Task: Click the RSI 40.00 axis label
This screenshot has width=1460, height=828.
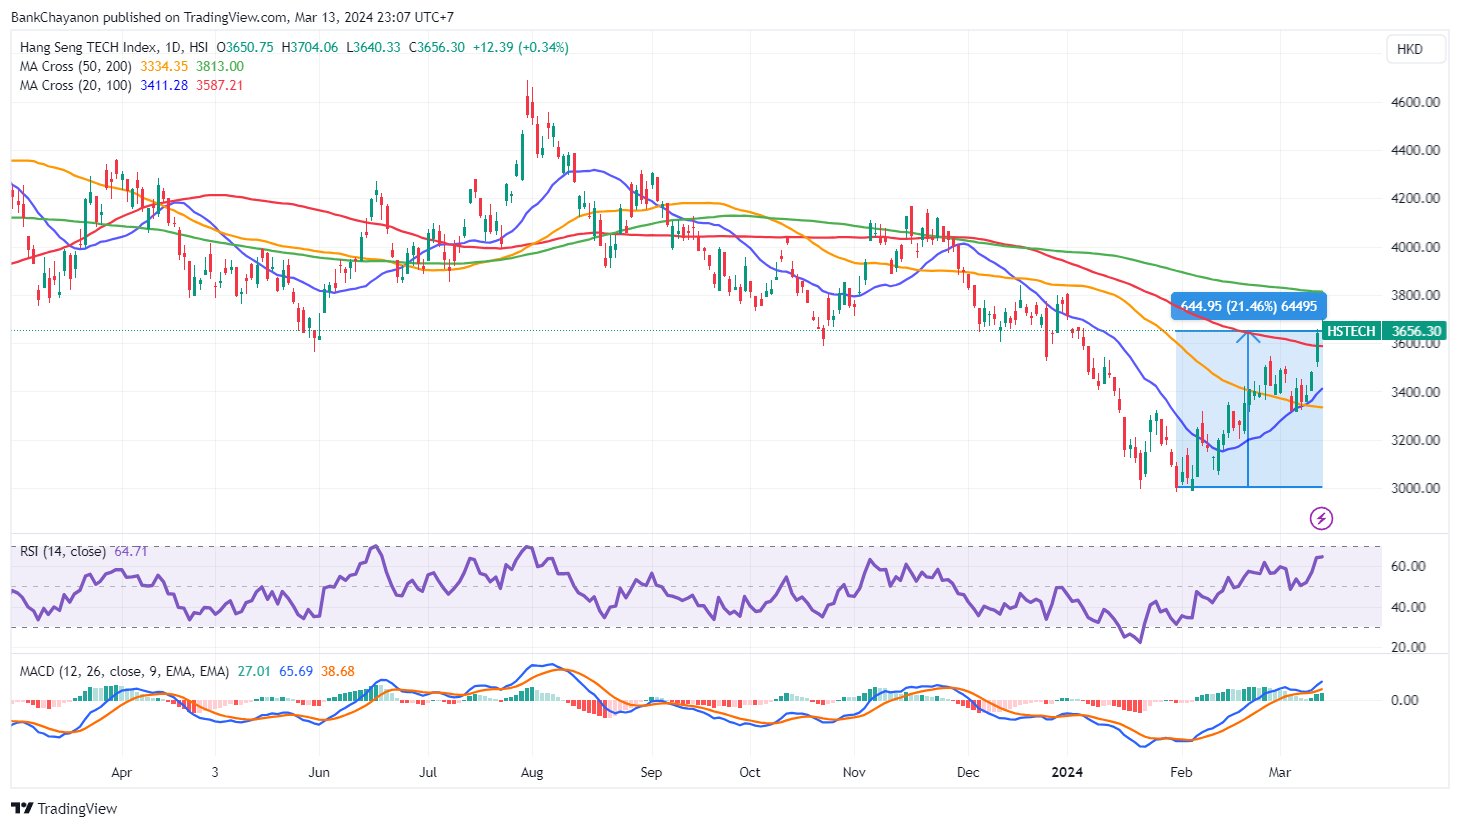Action: tap(1408, 607)
